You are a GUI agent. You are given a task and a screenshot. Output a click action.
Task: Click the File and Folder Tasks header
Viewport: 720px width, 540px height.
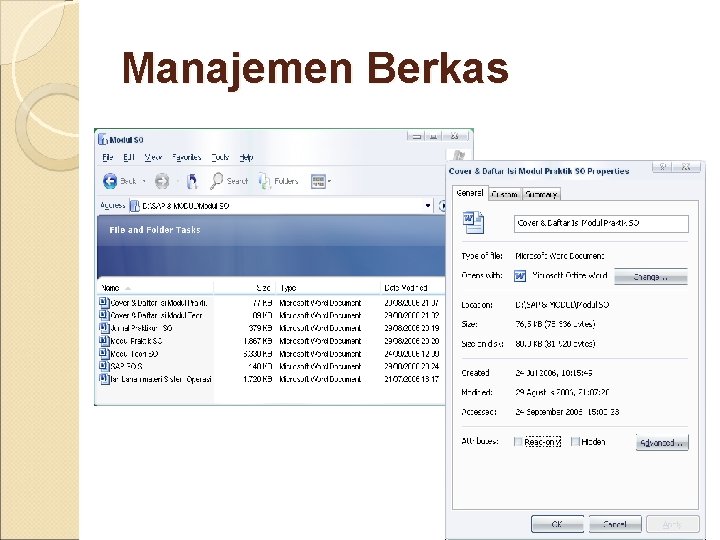click(x=155, y=230)
